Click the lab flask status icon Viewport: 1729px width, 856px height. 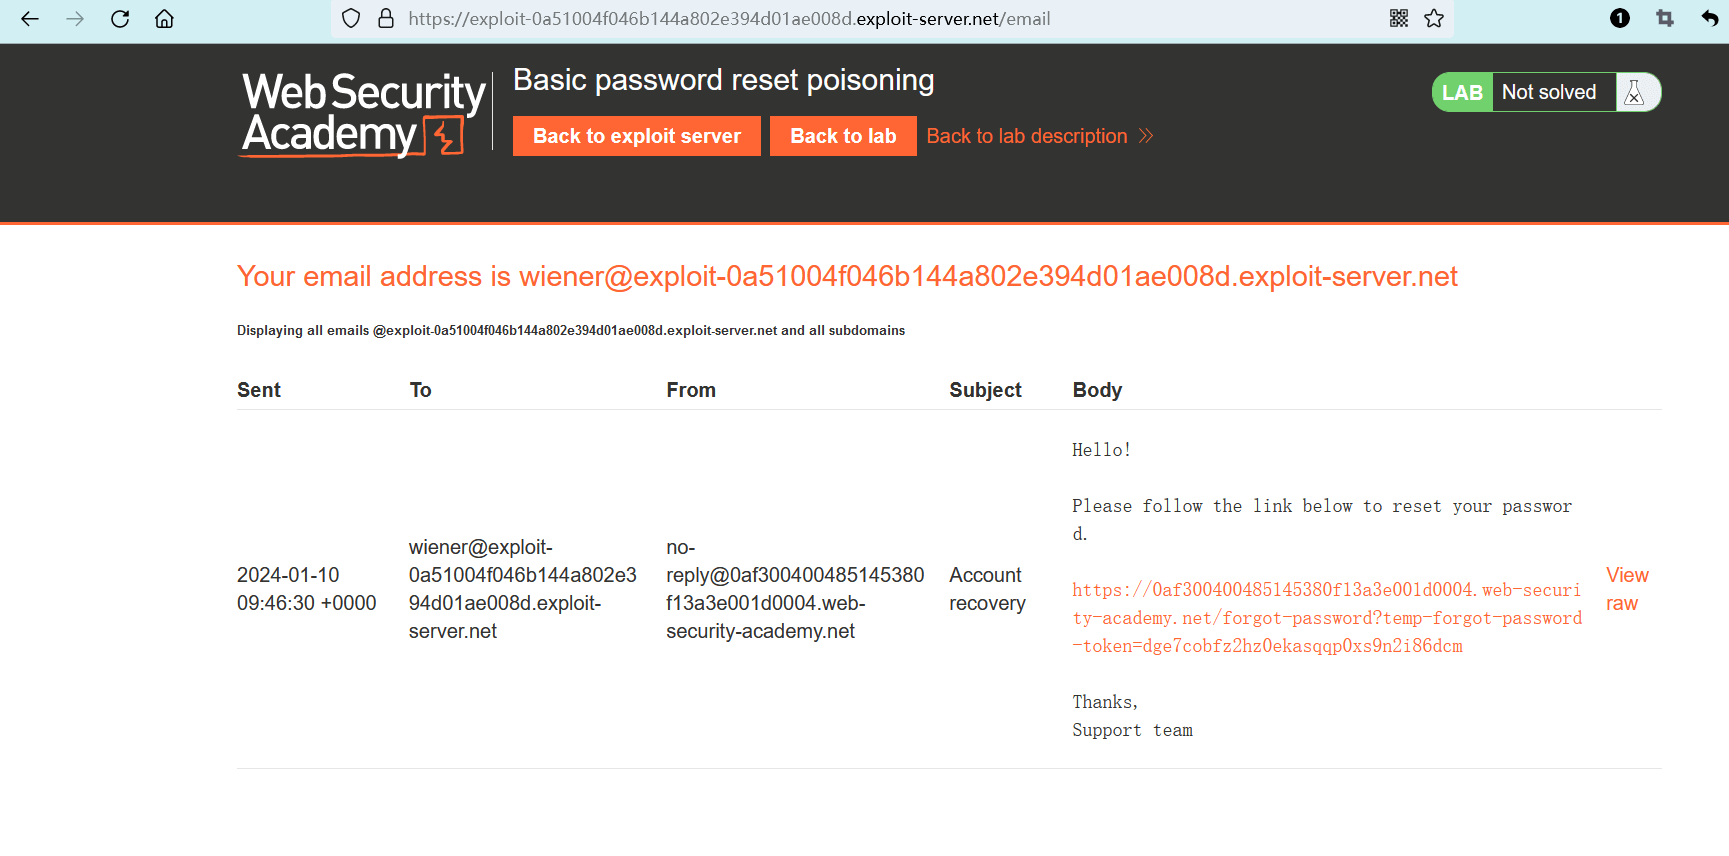tap(1635, 92)
